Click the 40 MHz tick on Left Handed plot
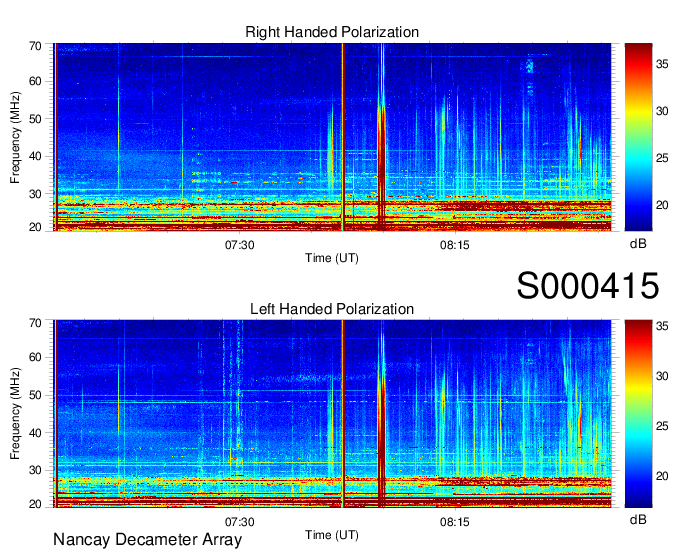This screenshot has width=680, height=552. pyautogui.click(x=35, y=433)
